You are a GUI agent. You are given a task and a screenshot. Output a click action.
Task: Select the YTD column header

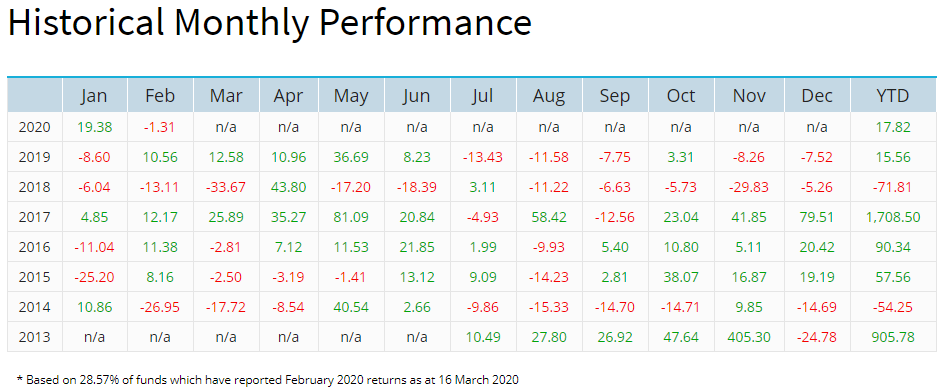point(892,96)
